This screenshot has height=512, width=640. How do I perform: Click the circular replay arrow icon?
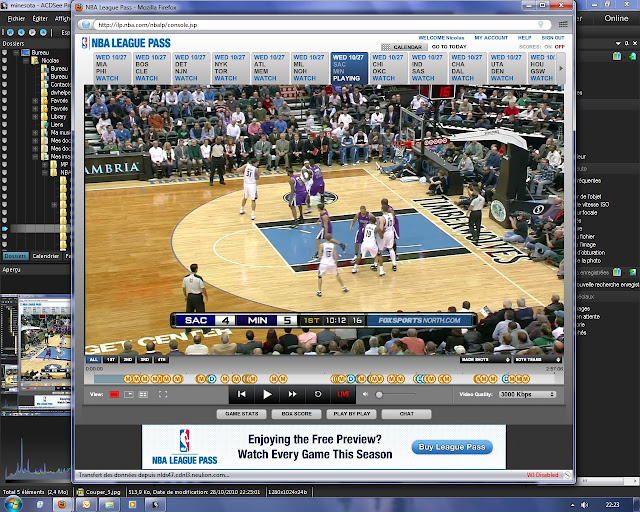tap(318, 394)
